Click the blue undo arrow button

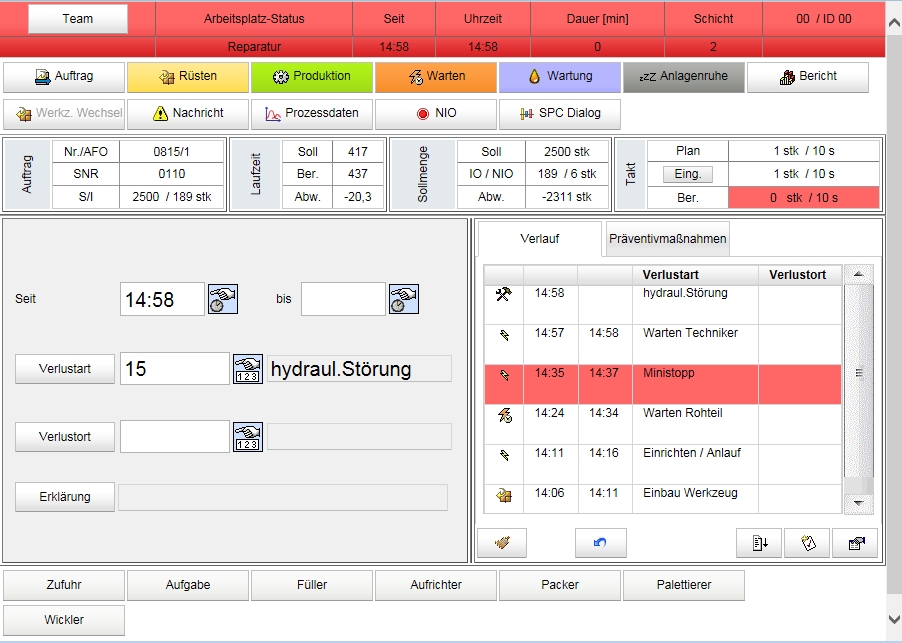pyautogui.click(x=600, y=543)
